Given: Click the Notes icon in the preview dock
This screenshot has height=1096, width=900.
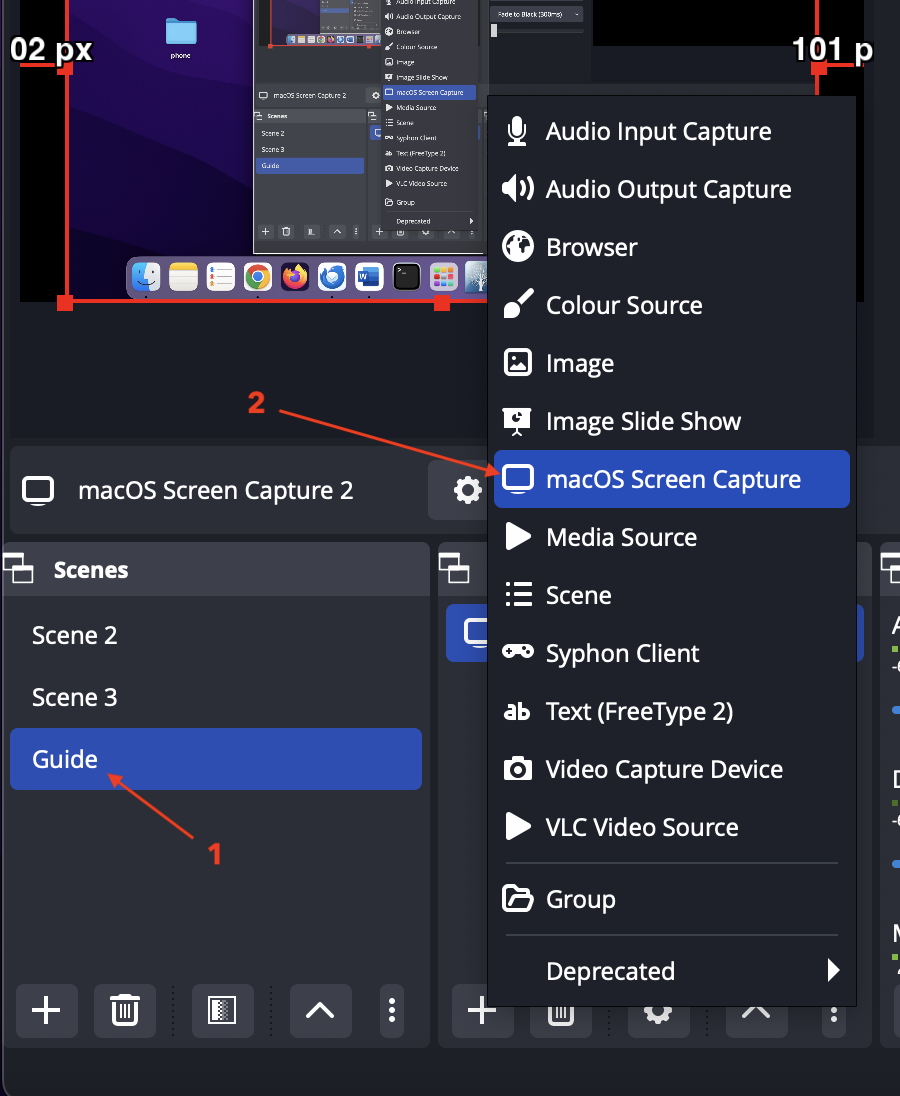Looking at the screenshot, I should click(183, 277).
